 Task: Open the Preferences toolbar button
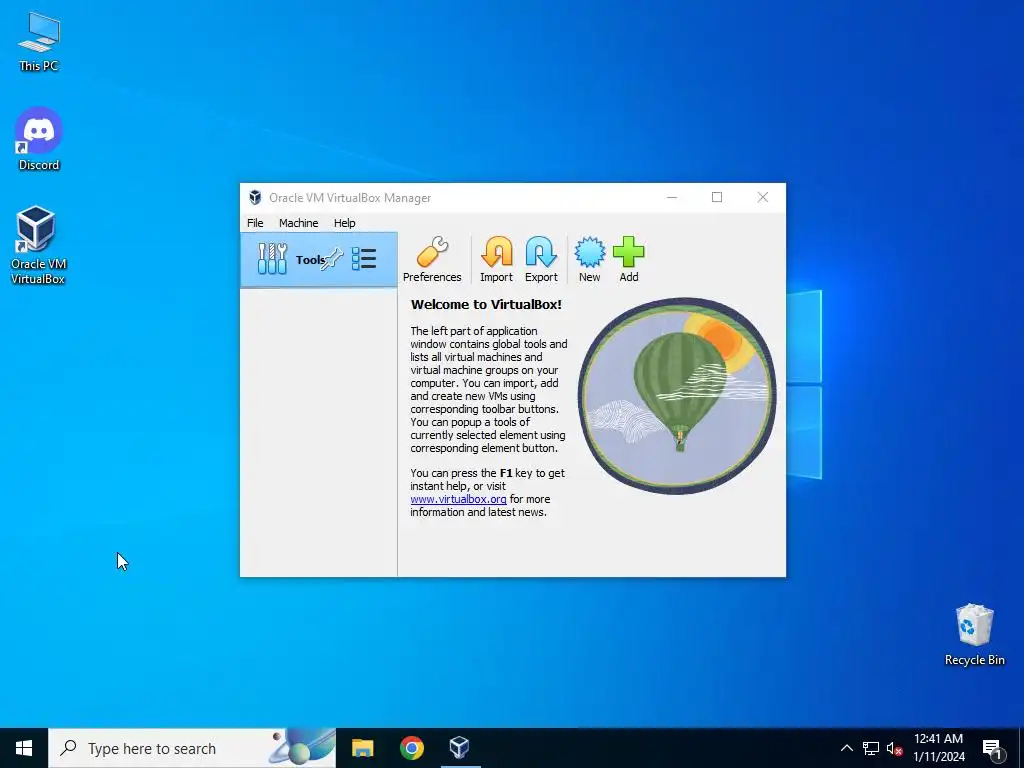pyautogui.click(x=432, y=259)
